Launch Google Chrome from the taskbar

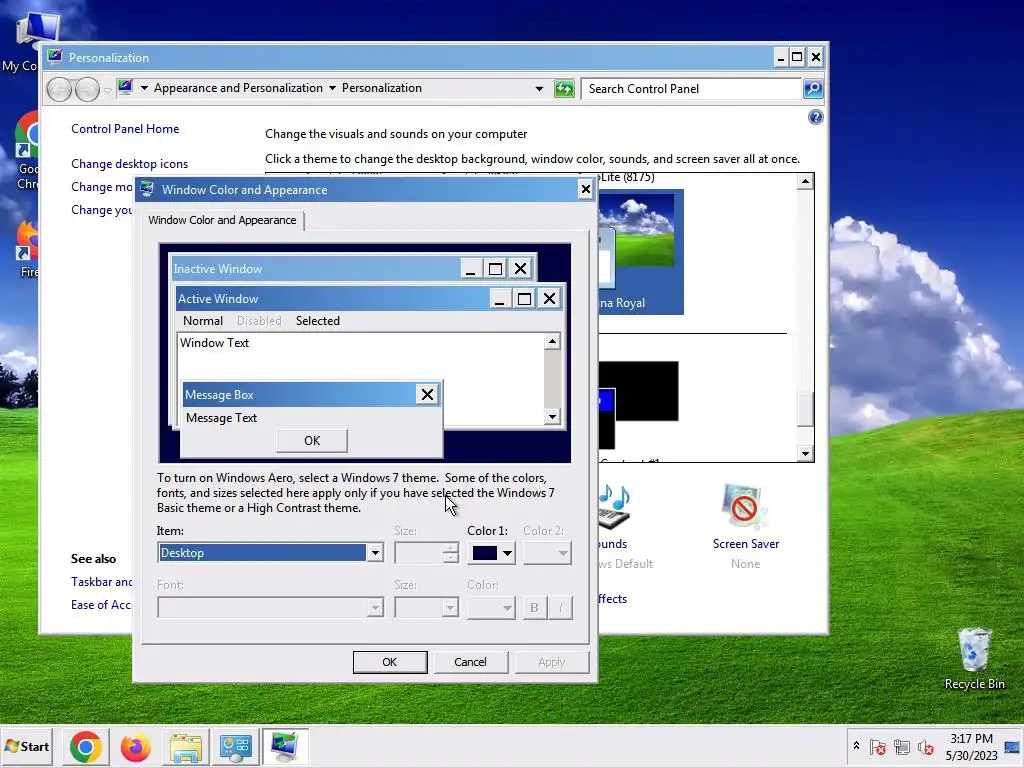click(86, 746)
